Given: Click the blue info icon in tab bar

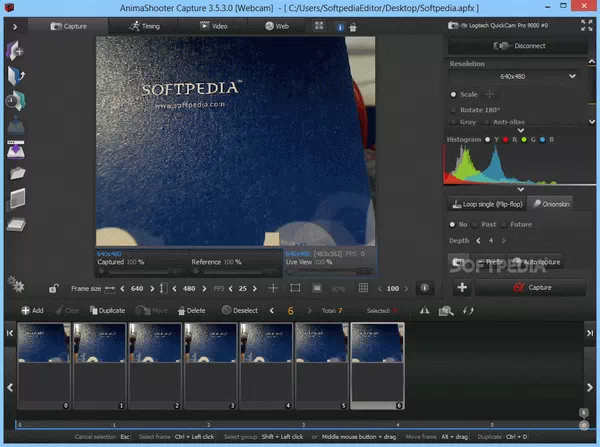Looking at the screenshot, I should [x=339, y=26].
